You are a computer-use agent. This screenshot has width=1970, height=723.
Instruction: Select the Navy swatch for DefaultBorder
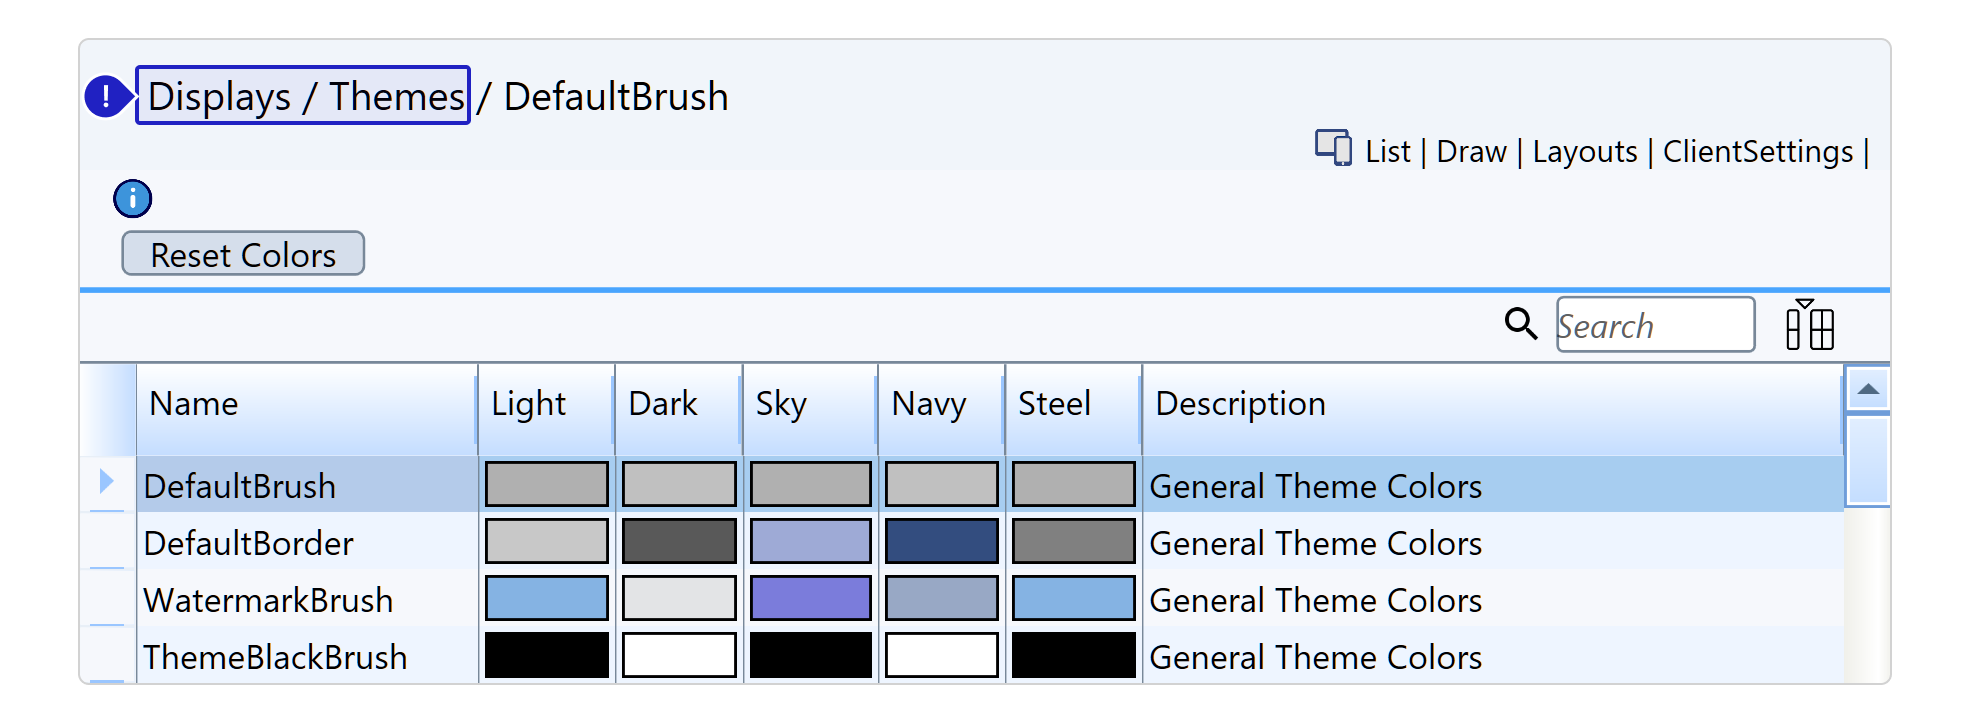941,542
